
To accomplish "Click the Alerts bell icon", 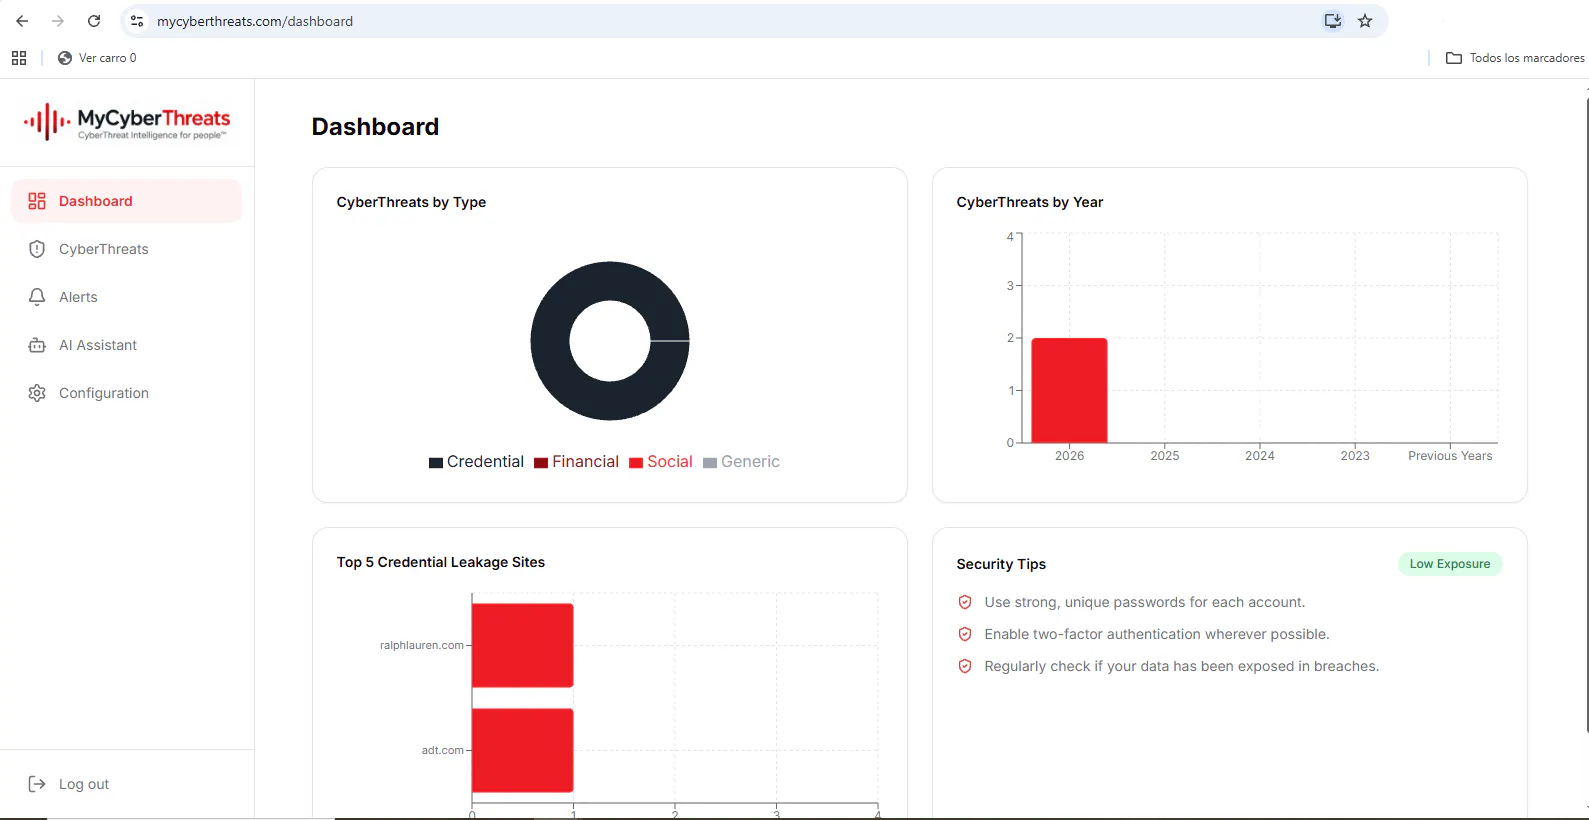I will [37, 297].
